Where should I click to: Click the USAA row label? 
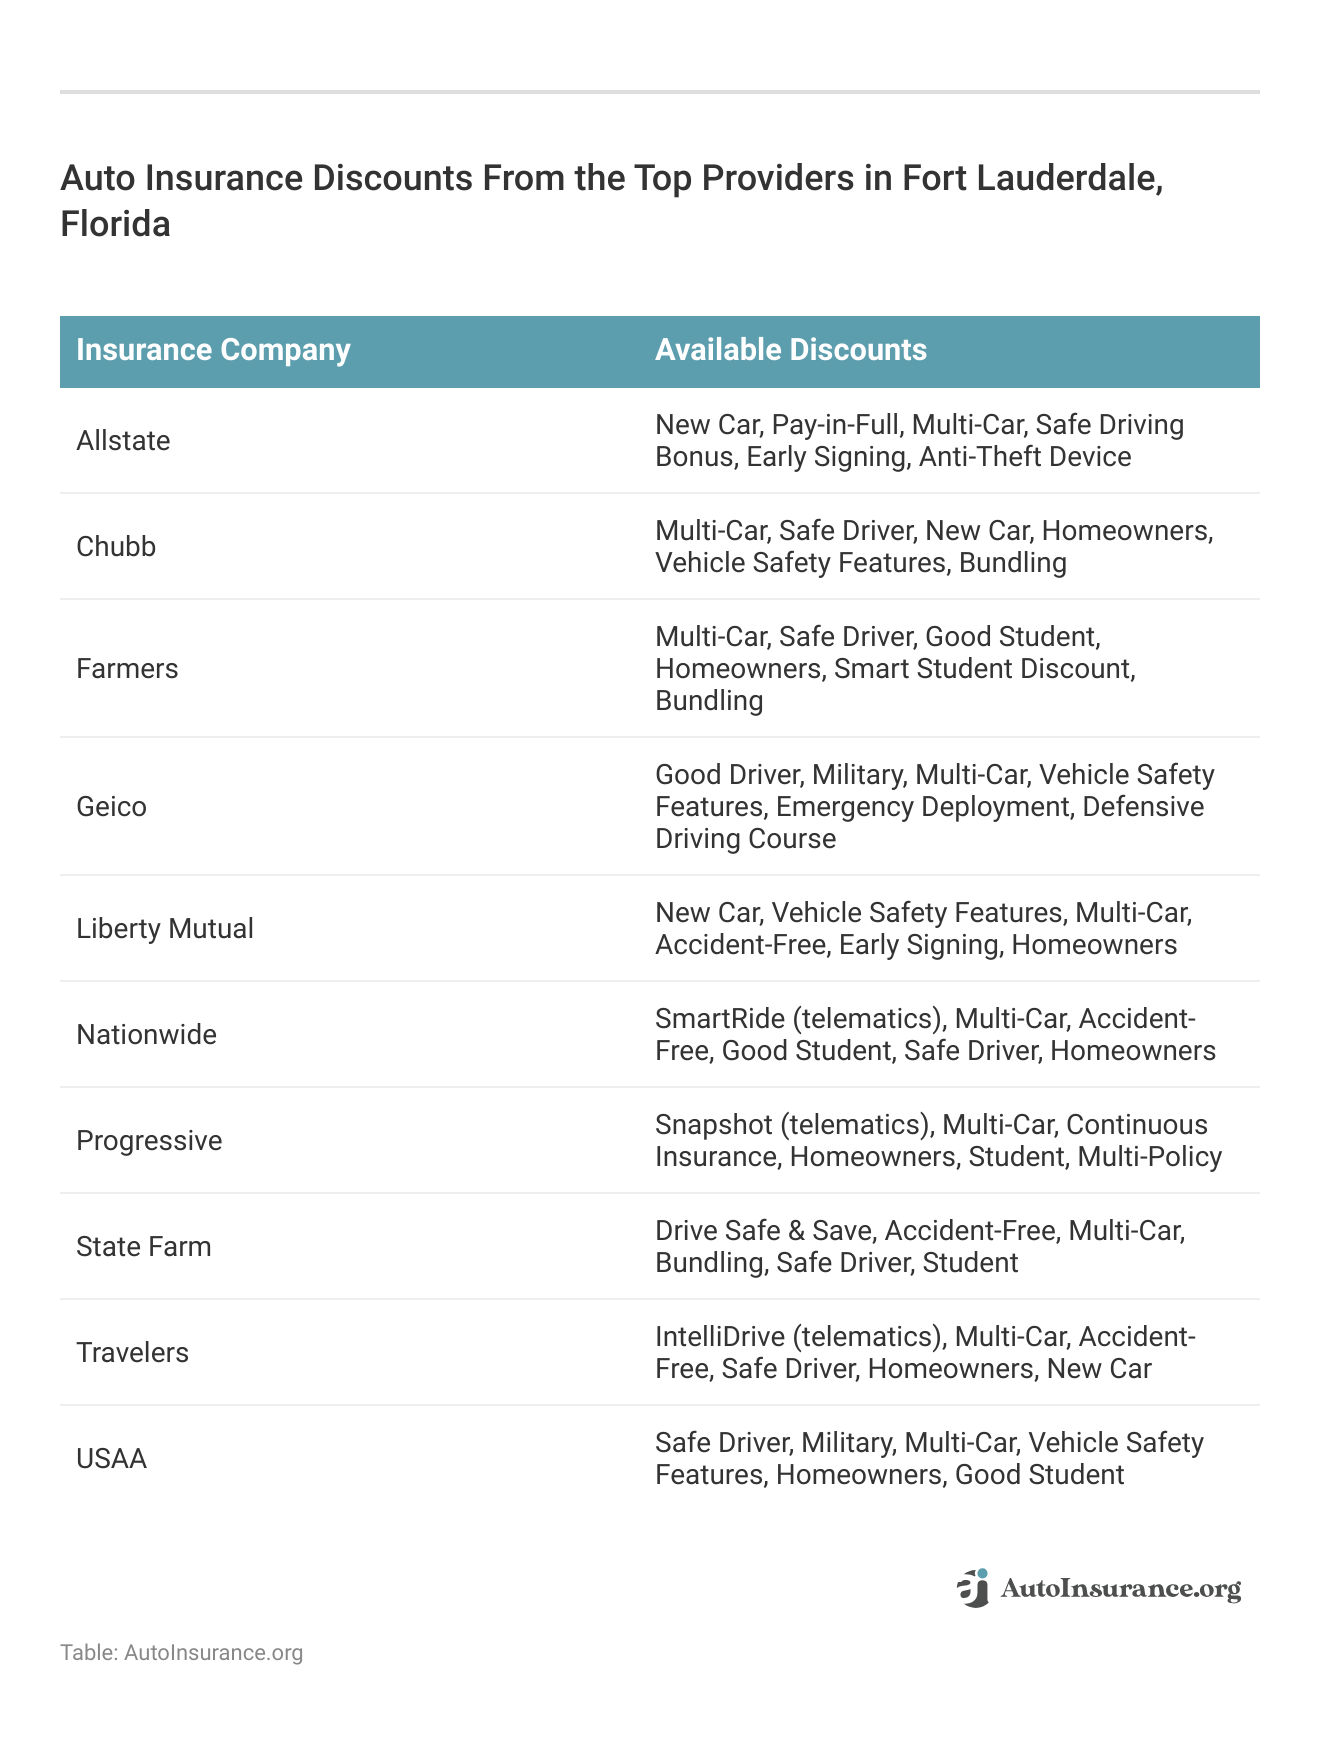tap(111, 1459)
